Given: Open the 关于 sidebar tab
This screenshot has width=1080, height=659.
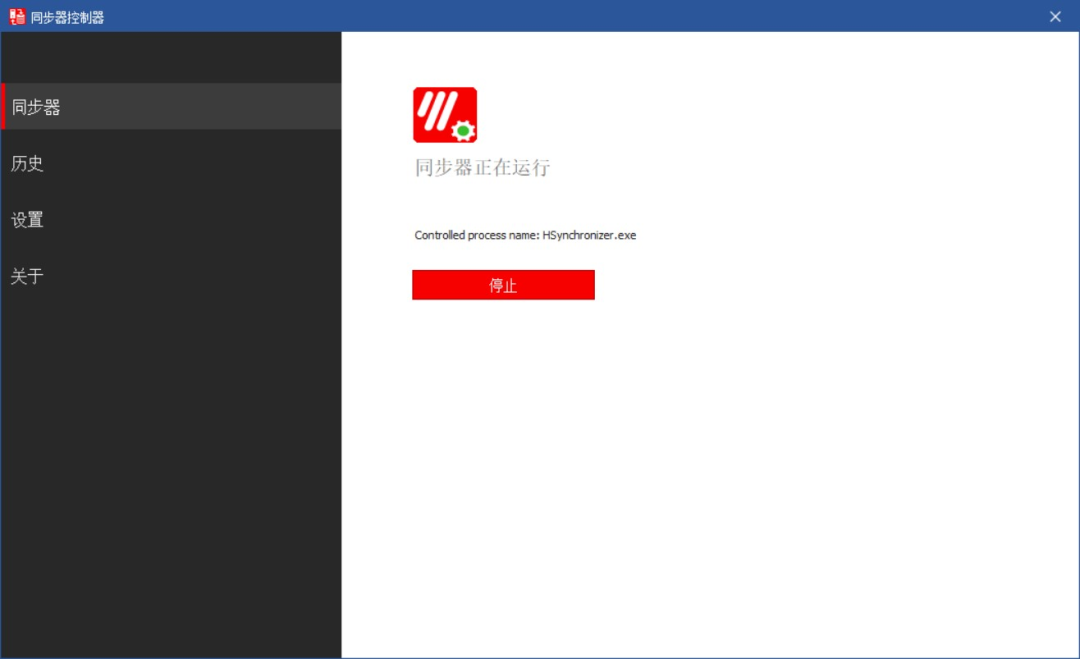Looking at the screenshot, I should click(x=171, y=276).
